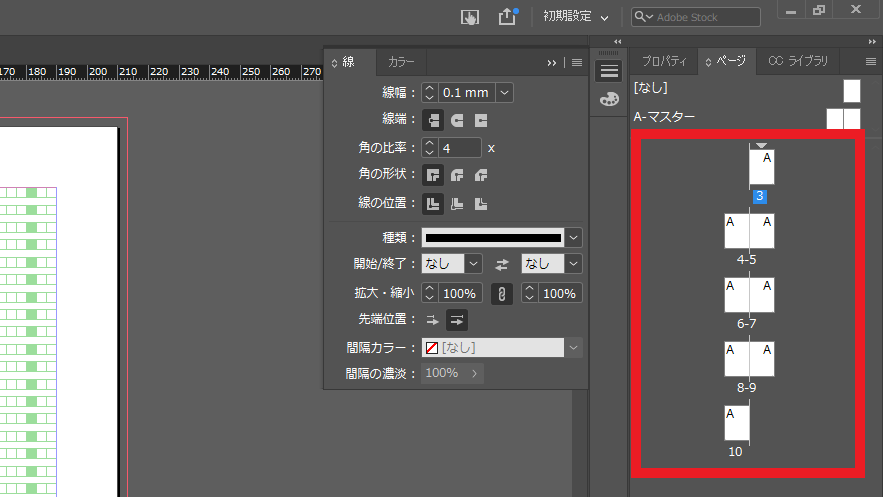Swap start and end arrowheads
This screenshot has height=497, width=883.
[x=502, y=264]
